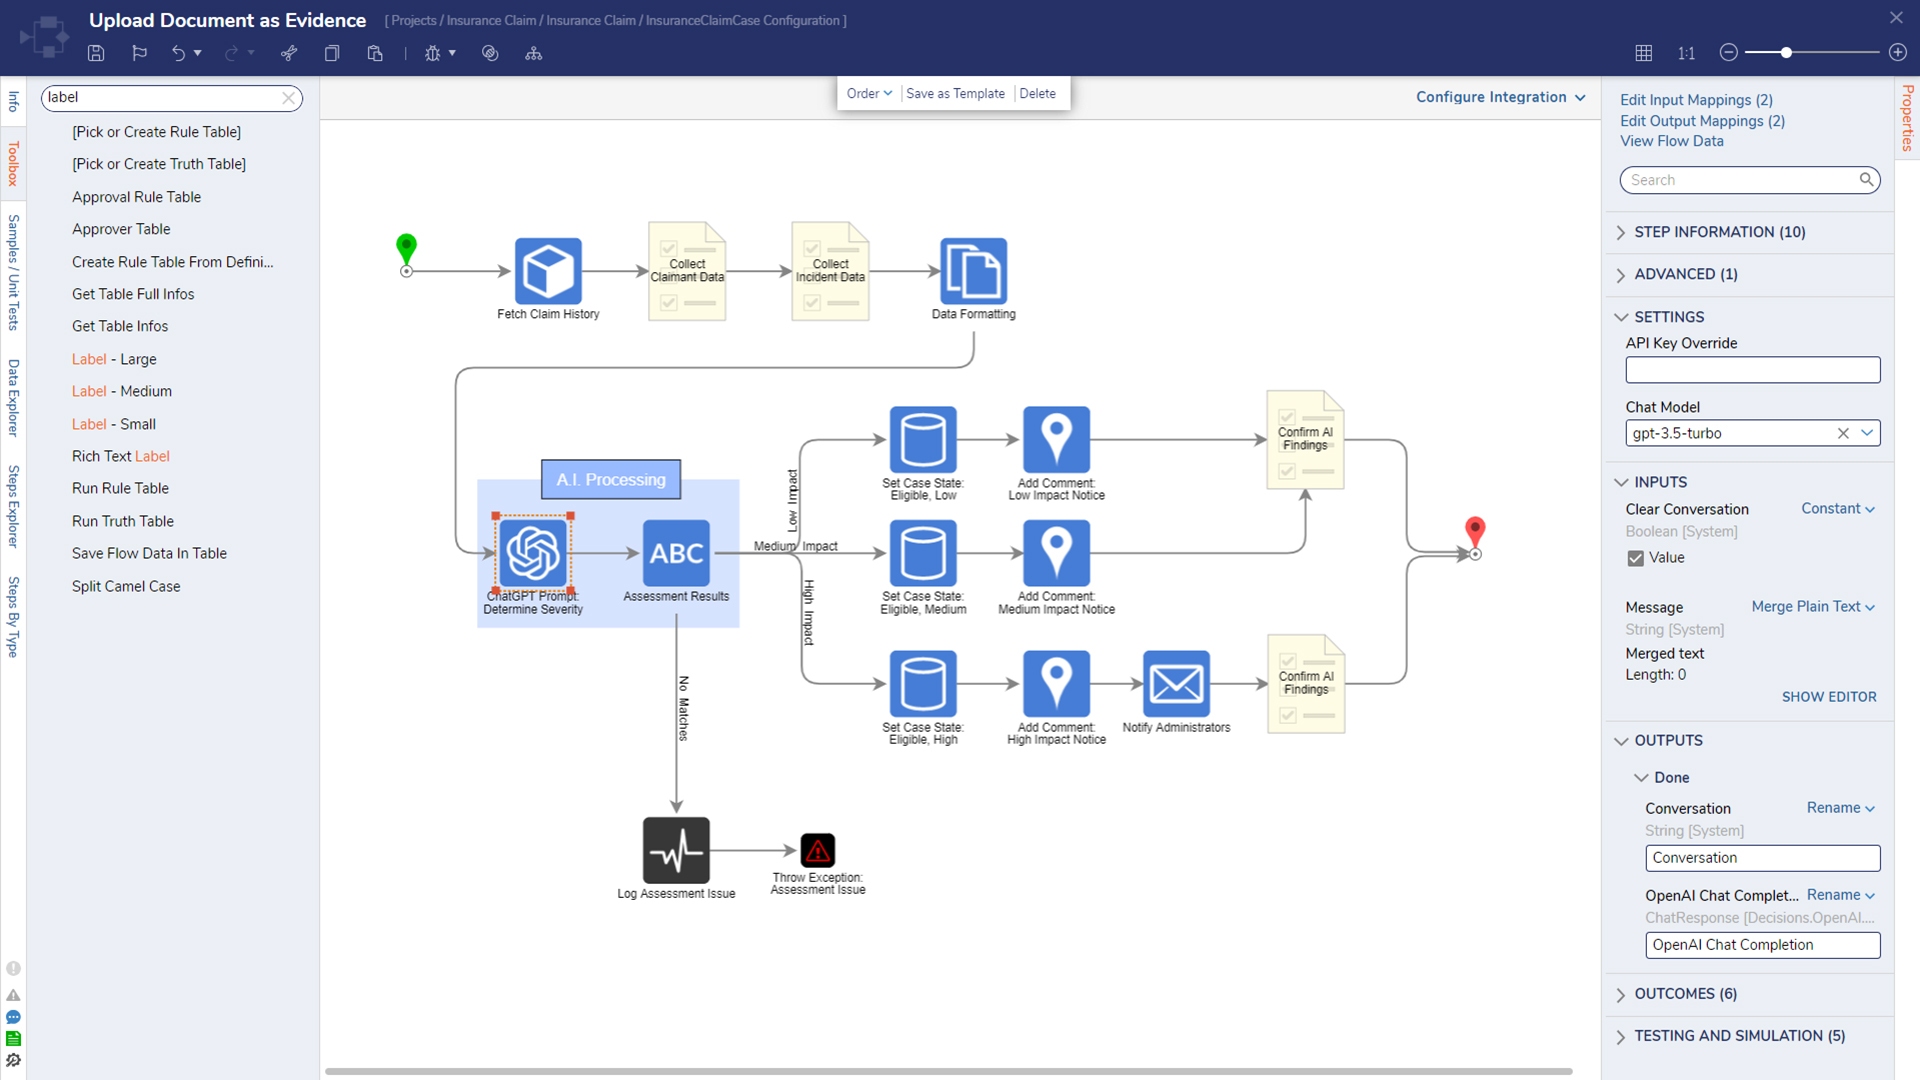Toggle the Clear Conversation Value checkbox
1920x1080 pixels.
pyautogui.click(x=1635, y=558)
